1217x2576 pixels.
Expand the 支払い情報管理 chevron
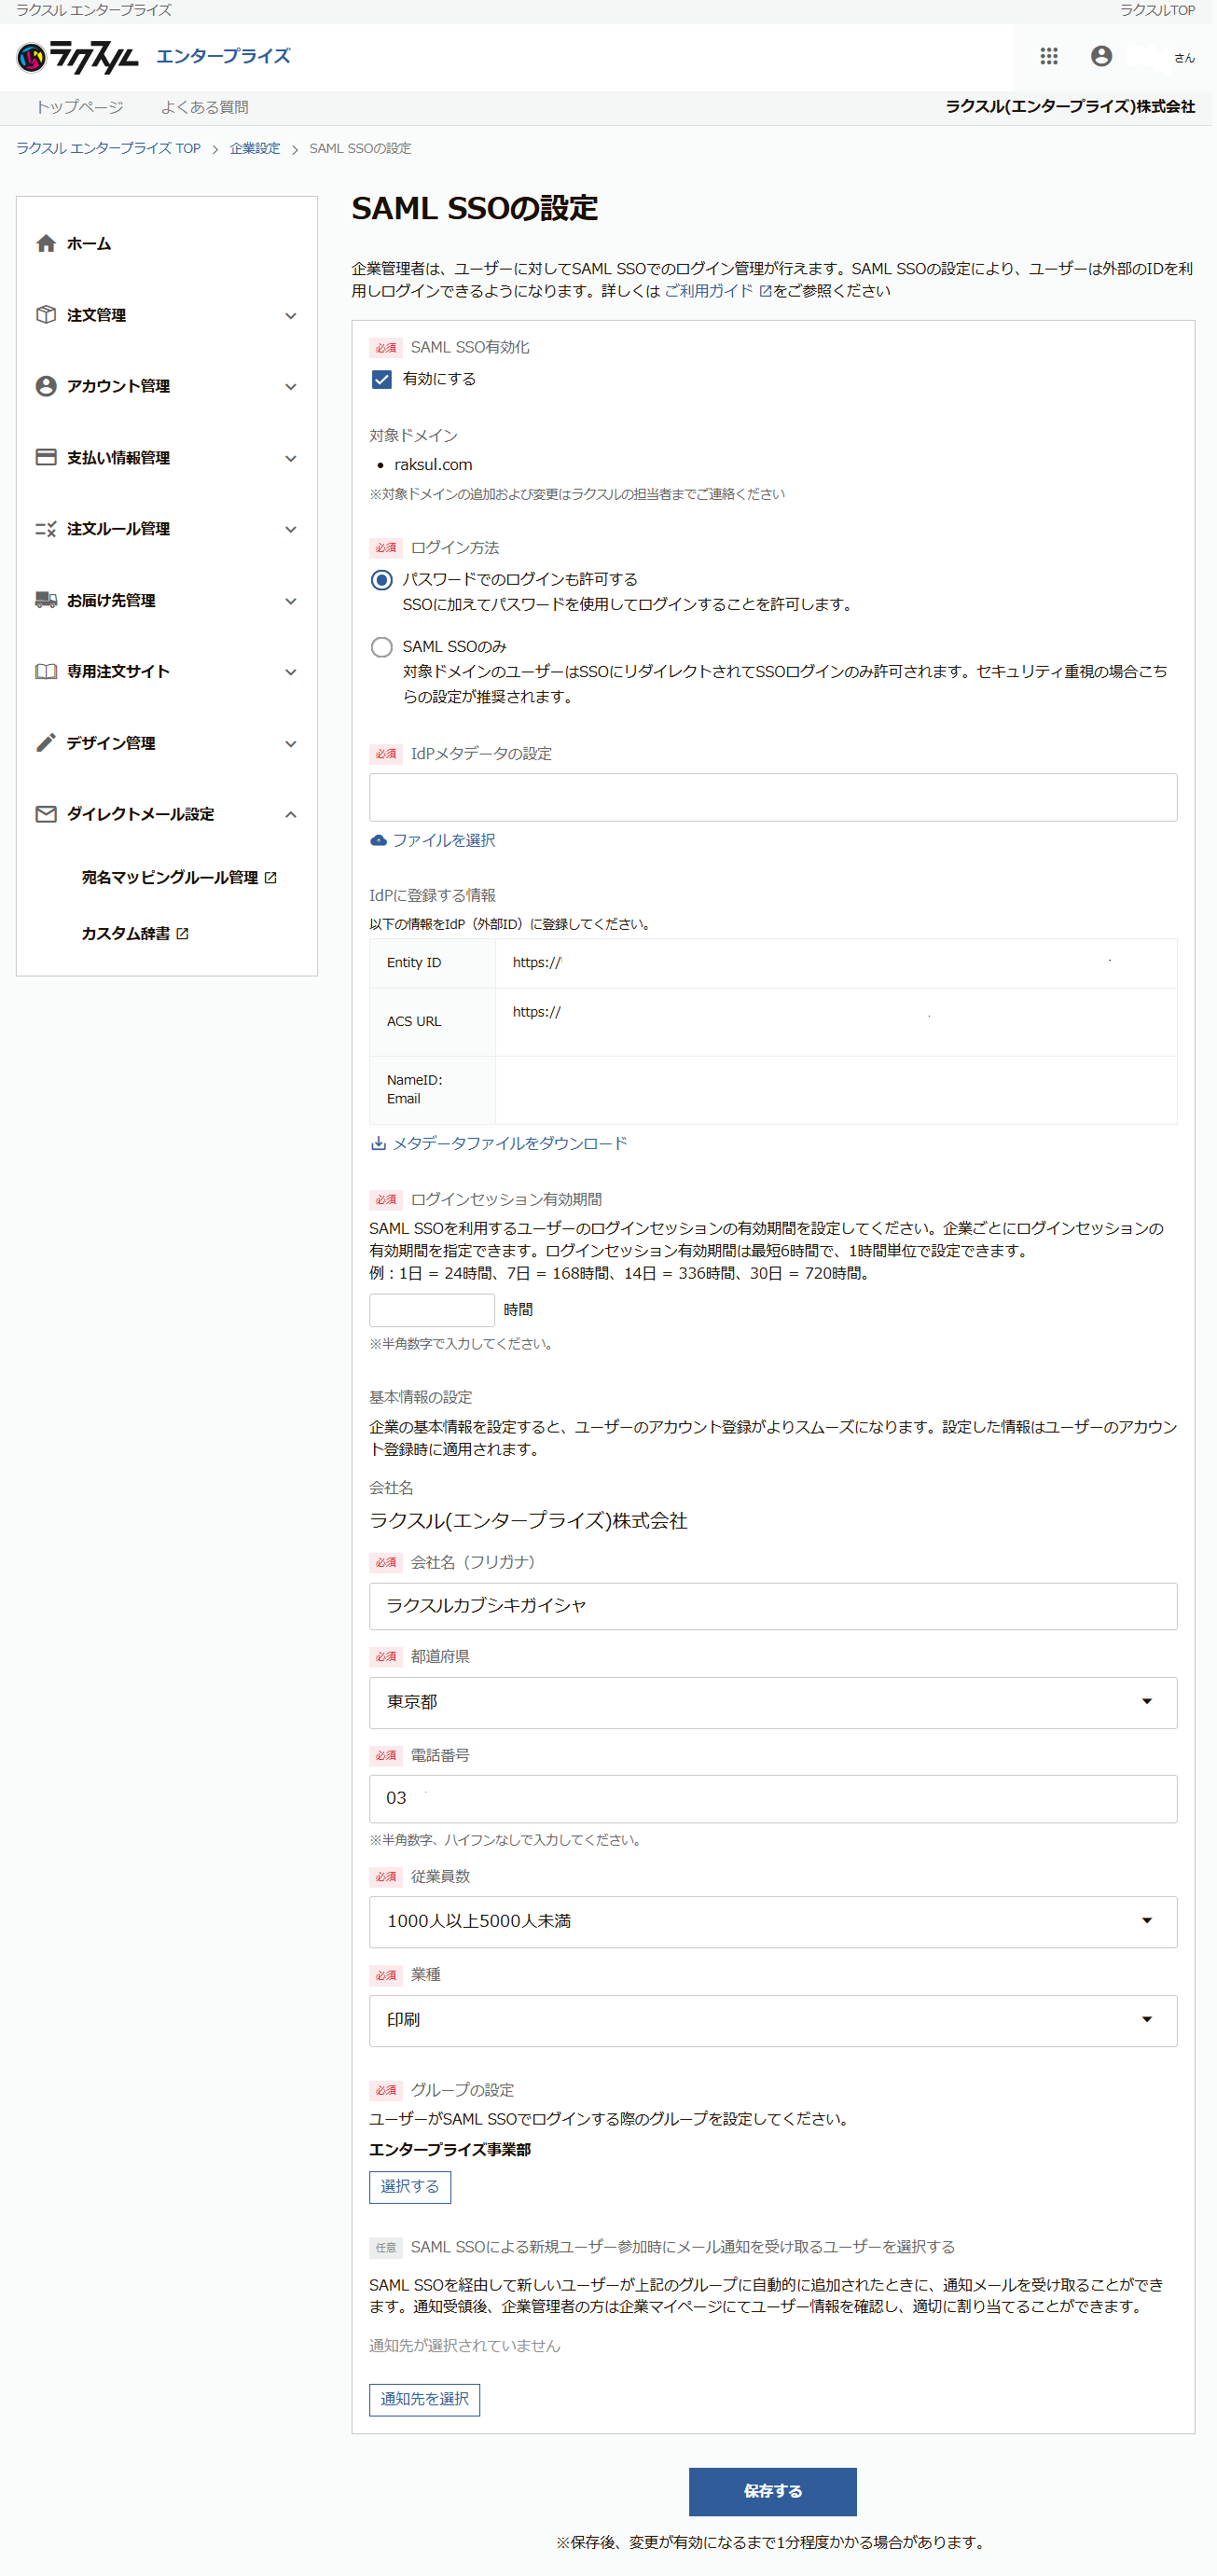tap(290, 458)
